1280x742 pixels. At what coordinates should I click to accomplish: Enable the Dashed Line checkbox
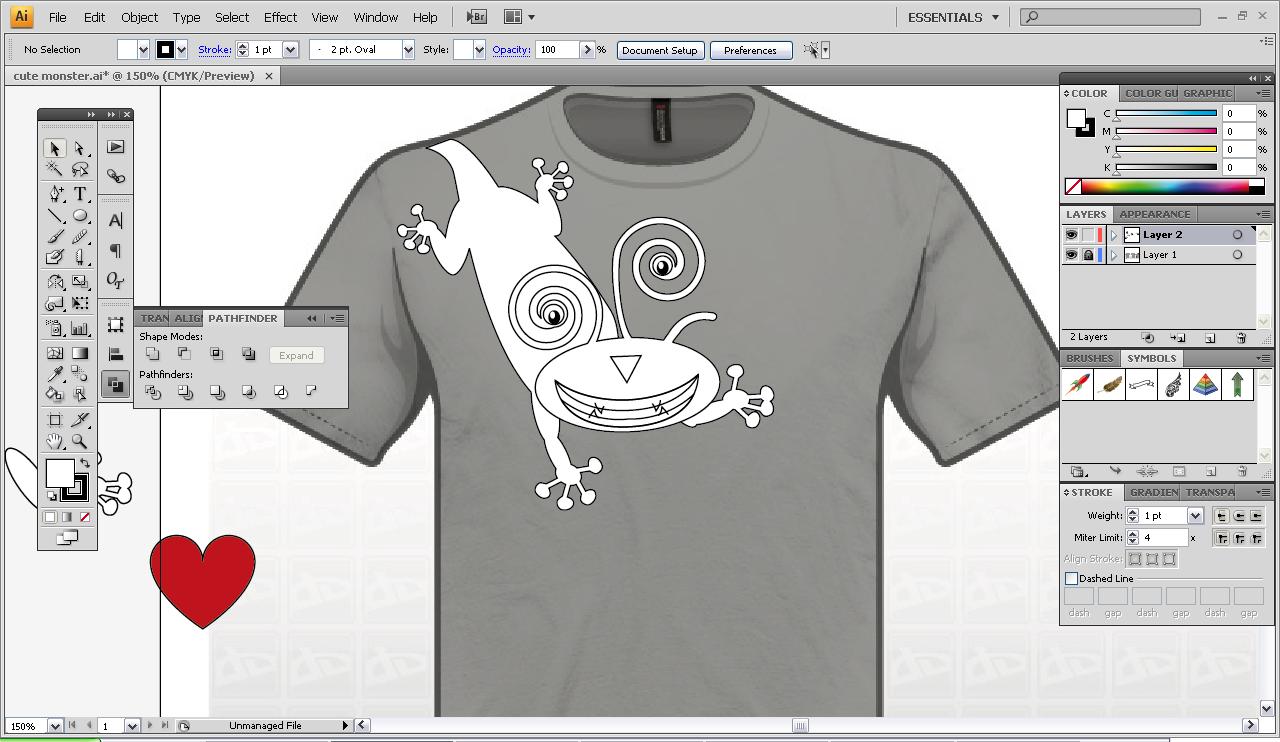click(1071, 579)
